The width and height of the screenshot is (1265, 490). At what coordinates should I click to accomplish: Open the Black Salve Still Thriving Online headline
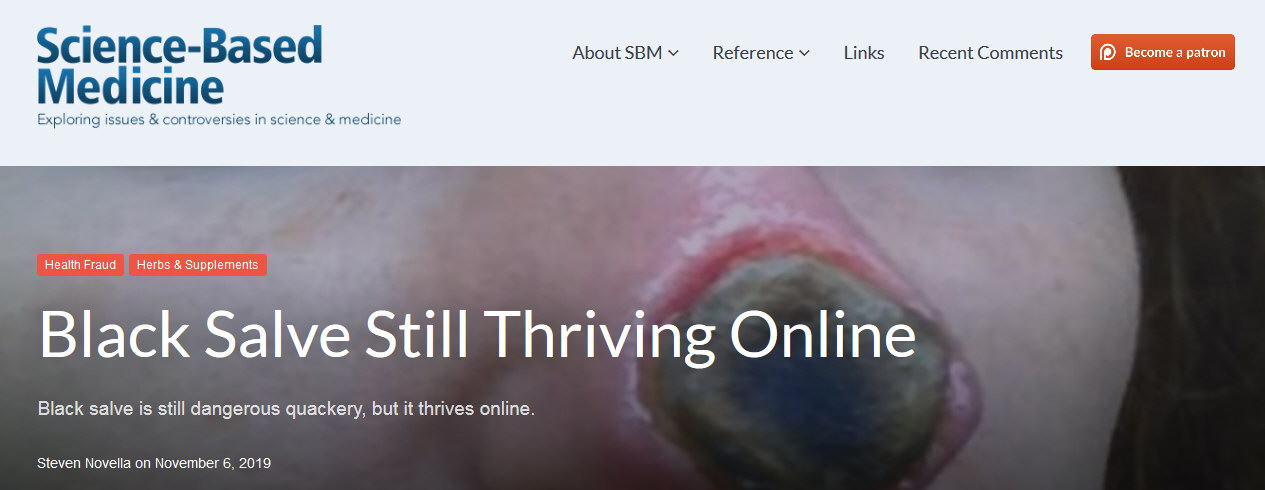tap(477, 336)
